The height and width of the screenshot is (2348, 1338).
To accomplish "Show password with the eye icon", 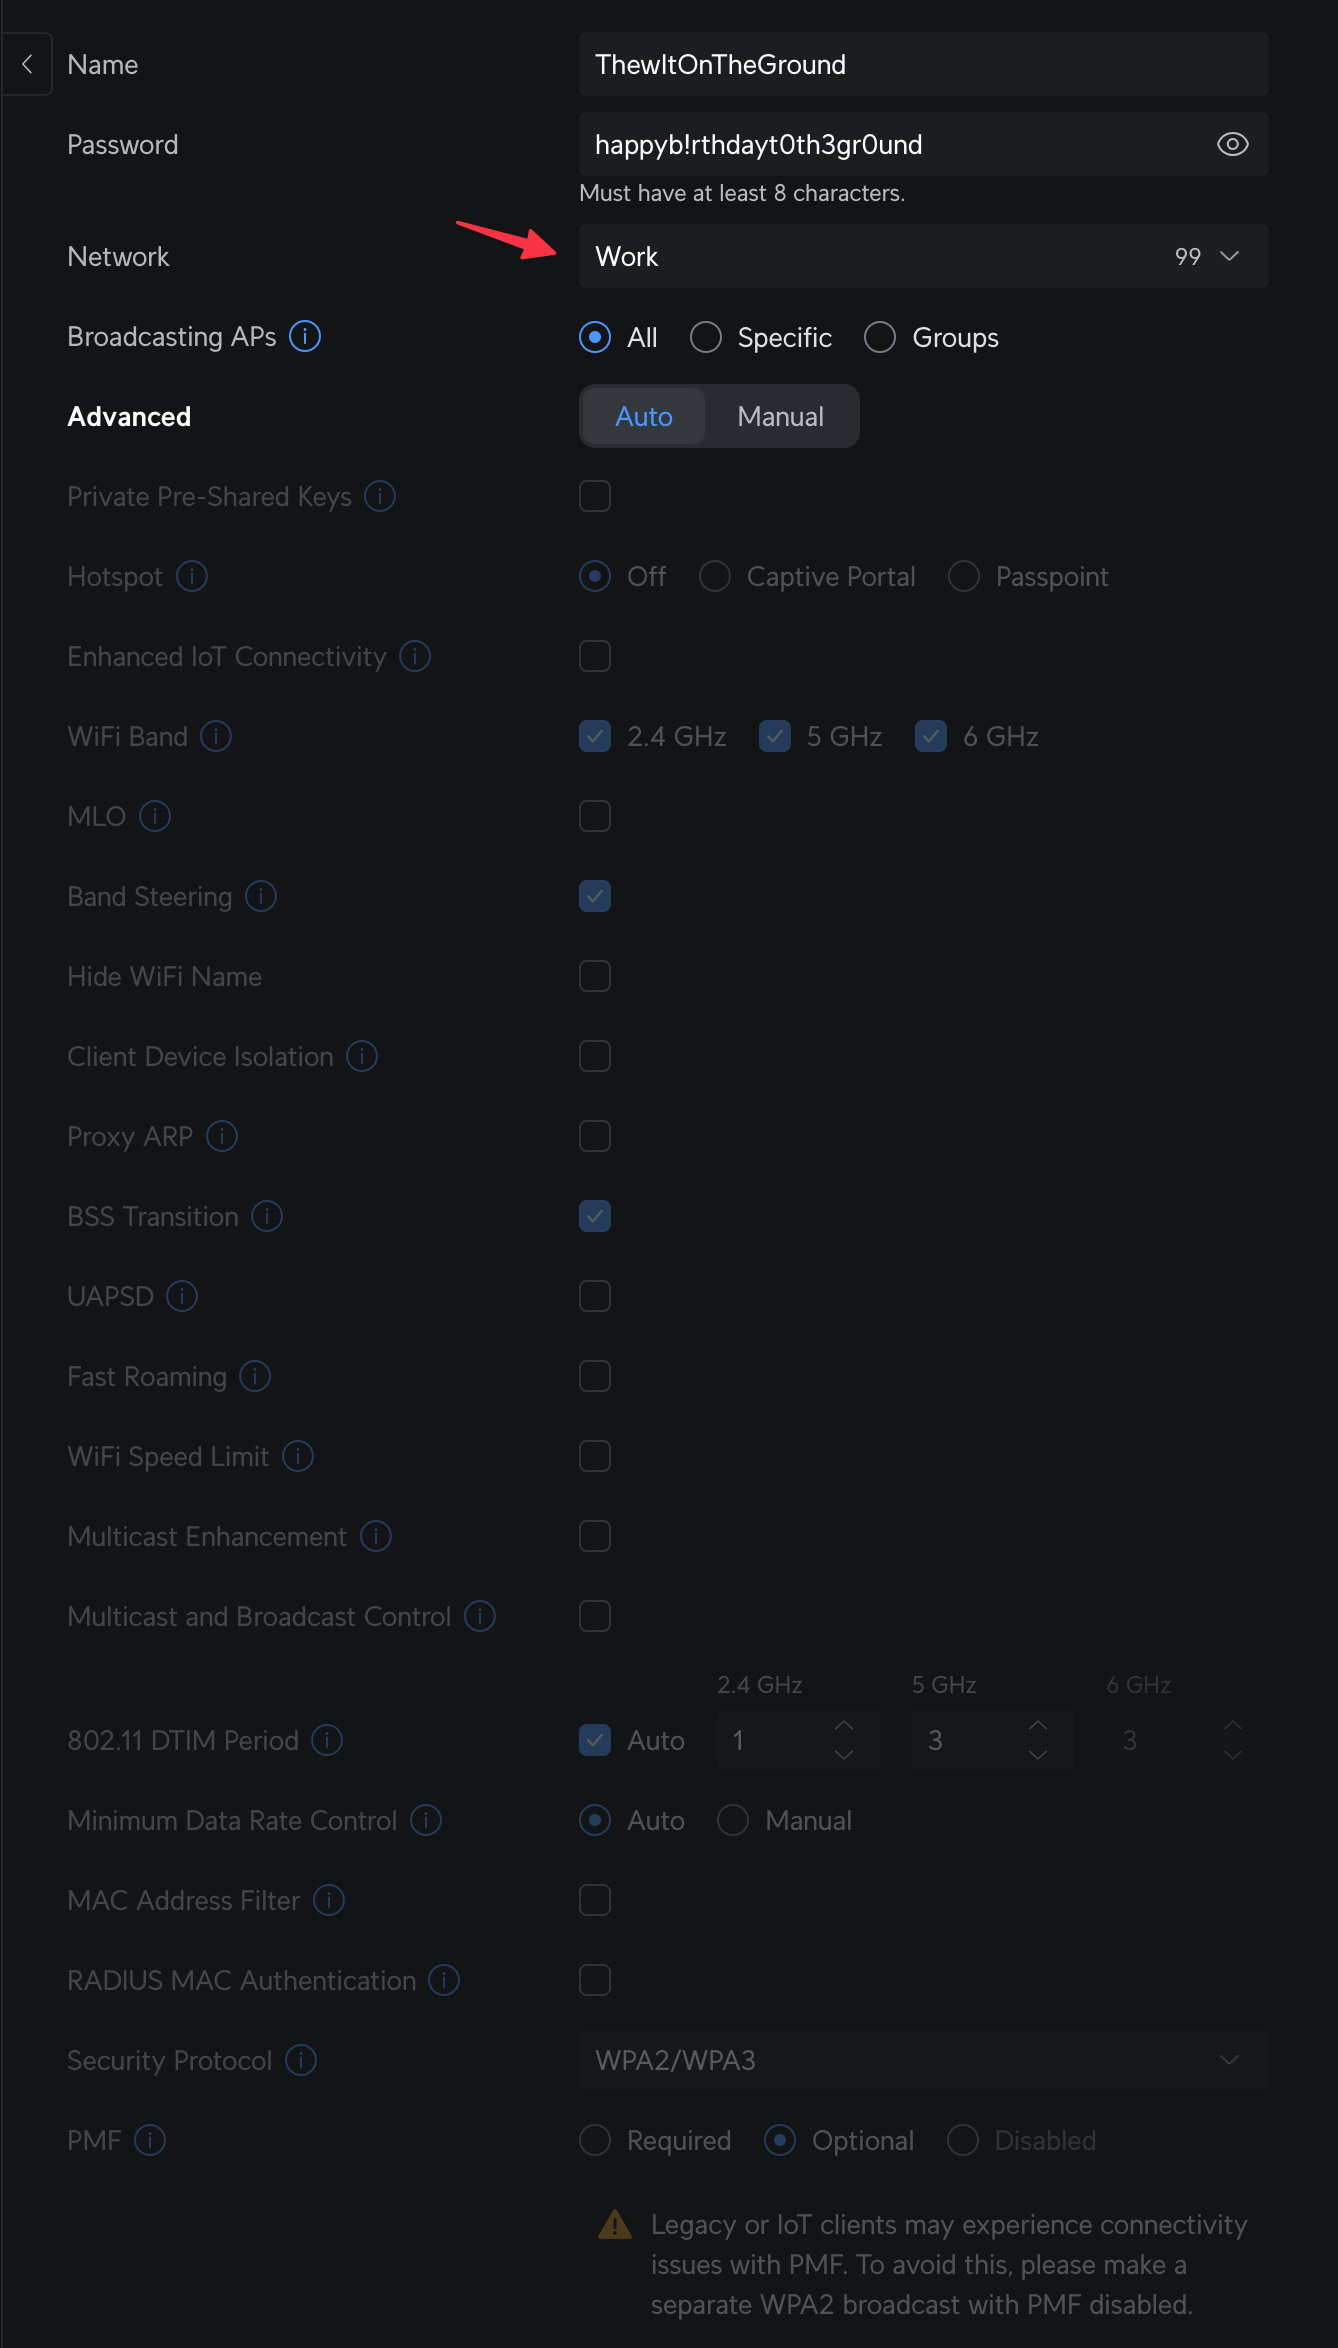I will [x=1232, y=144].
